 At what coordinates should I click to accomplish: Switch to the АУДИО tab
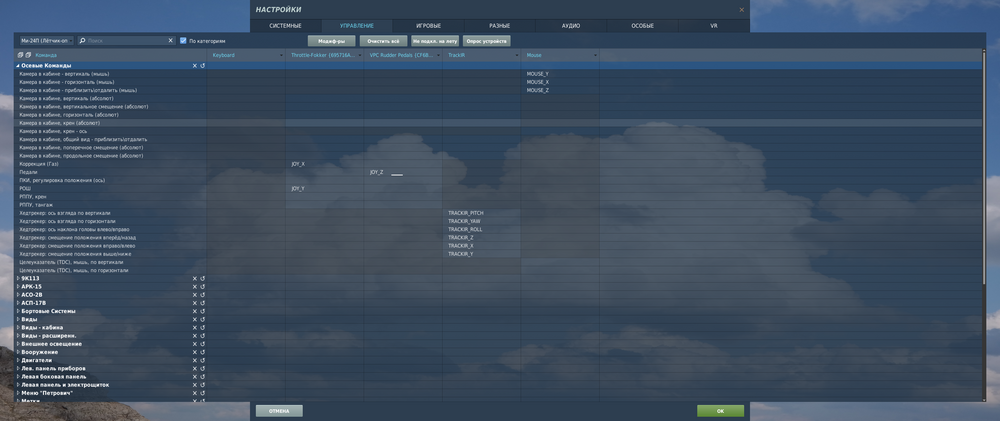tap(571, 26)
